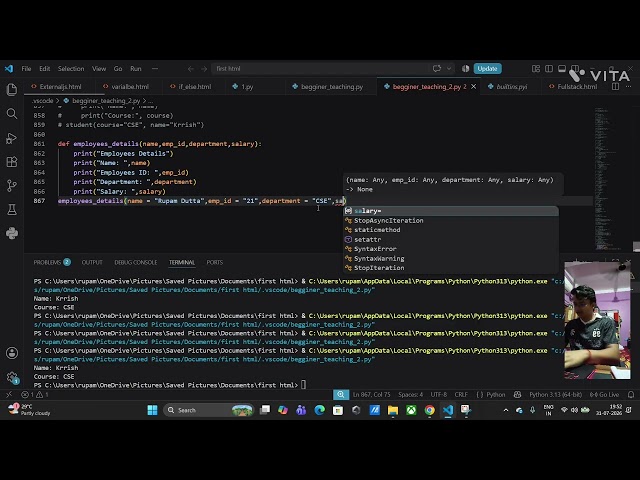Open the Explorer view in activity bar

(12, 89)
